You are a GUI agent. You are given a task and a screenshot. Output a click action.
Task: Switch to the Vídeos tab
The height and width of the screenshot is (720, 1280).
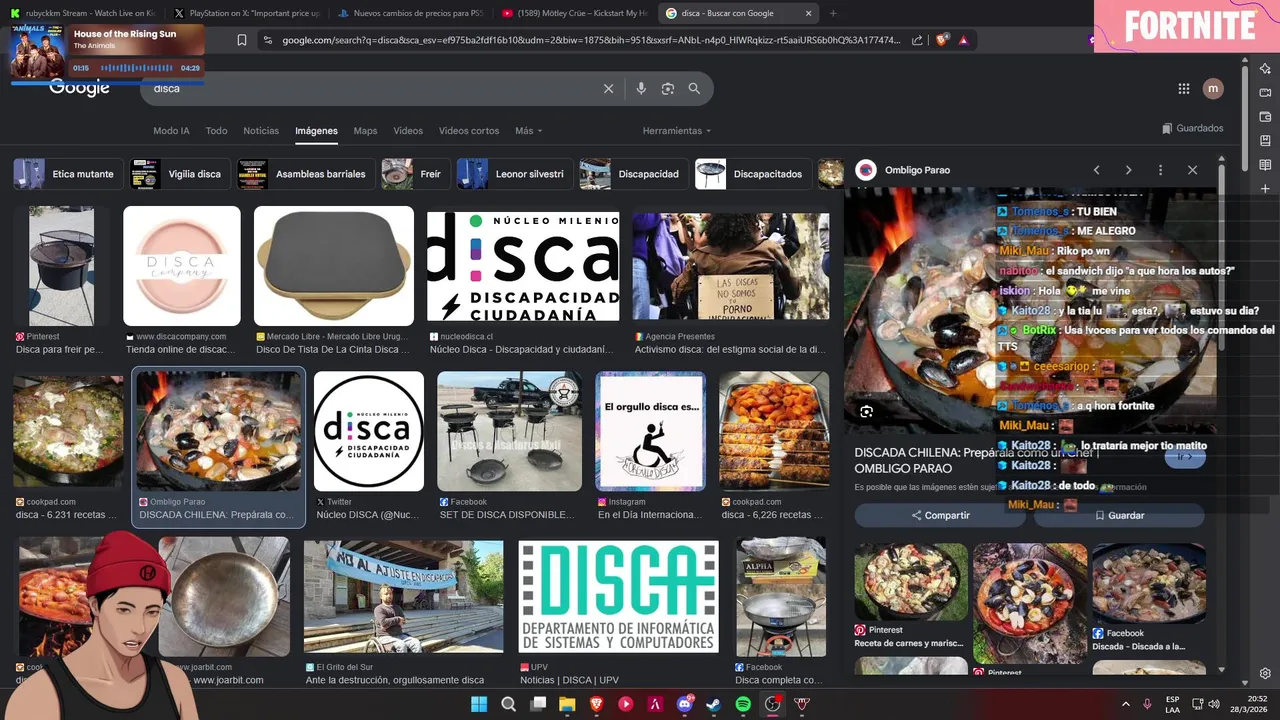coord(408,131)
